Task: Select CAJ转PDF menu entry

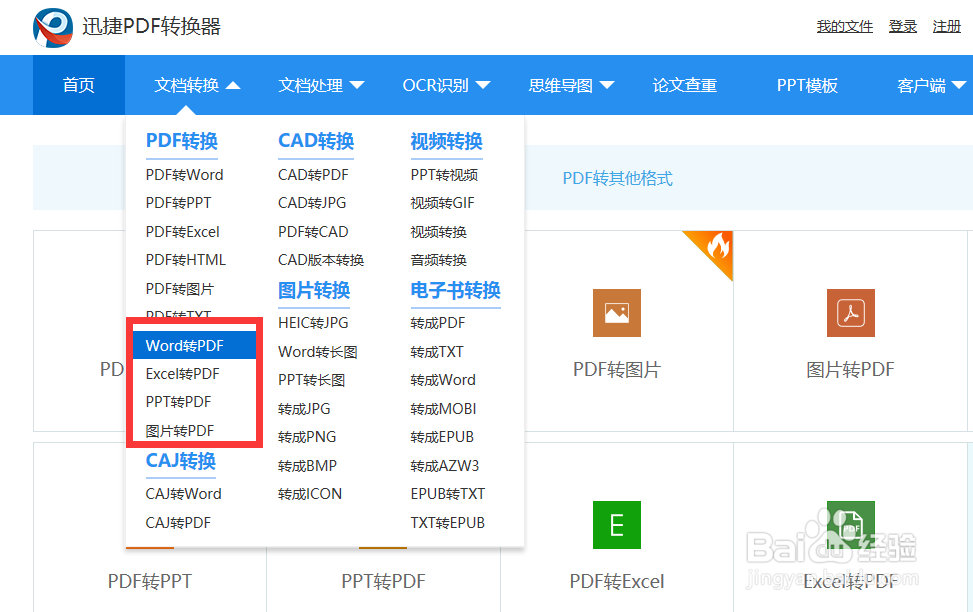Action: pos(178,523)
